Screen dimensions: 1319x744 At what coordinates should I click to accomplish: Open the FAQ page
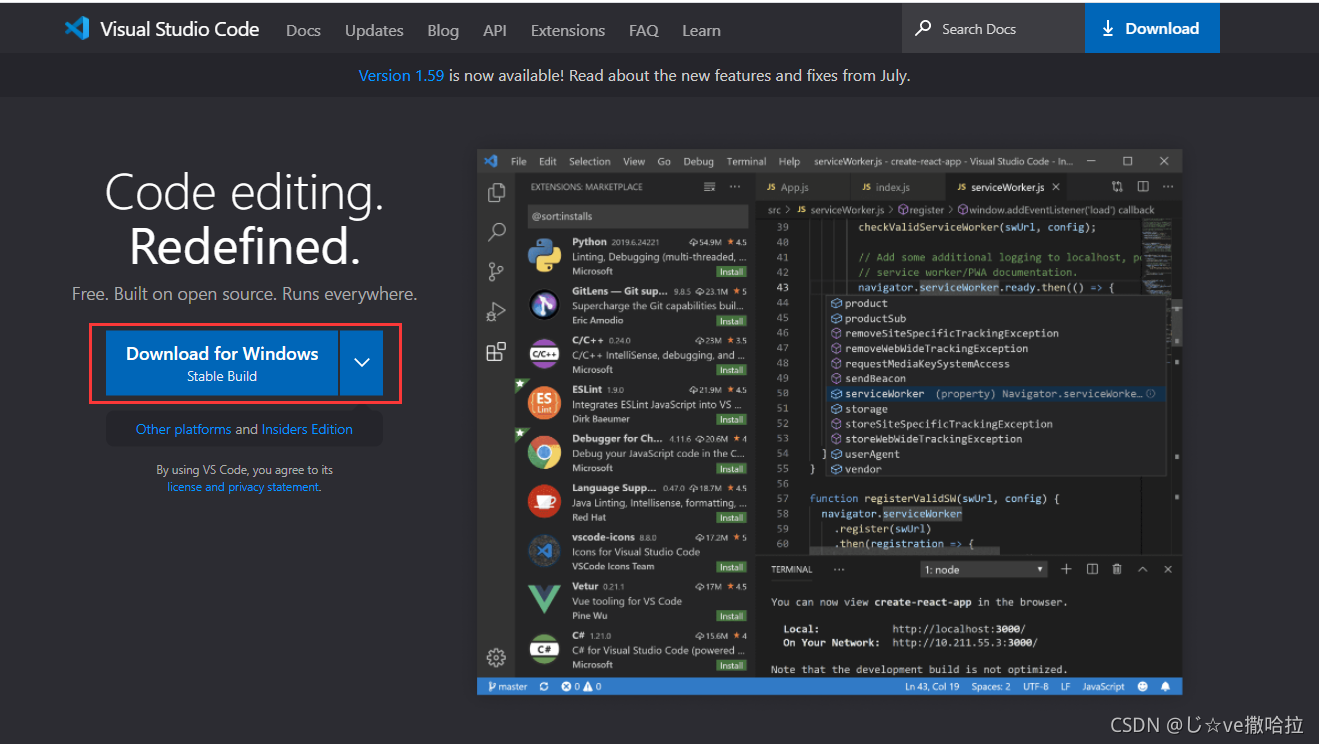point(644,30)
